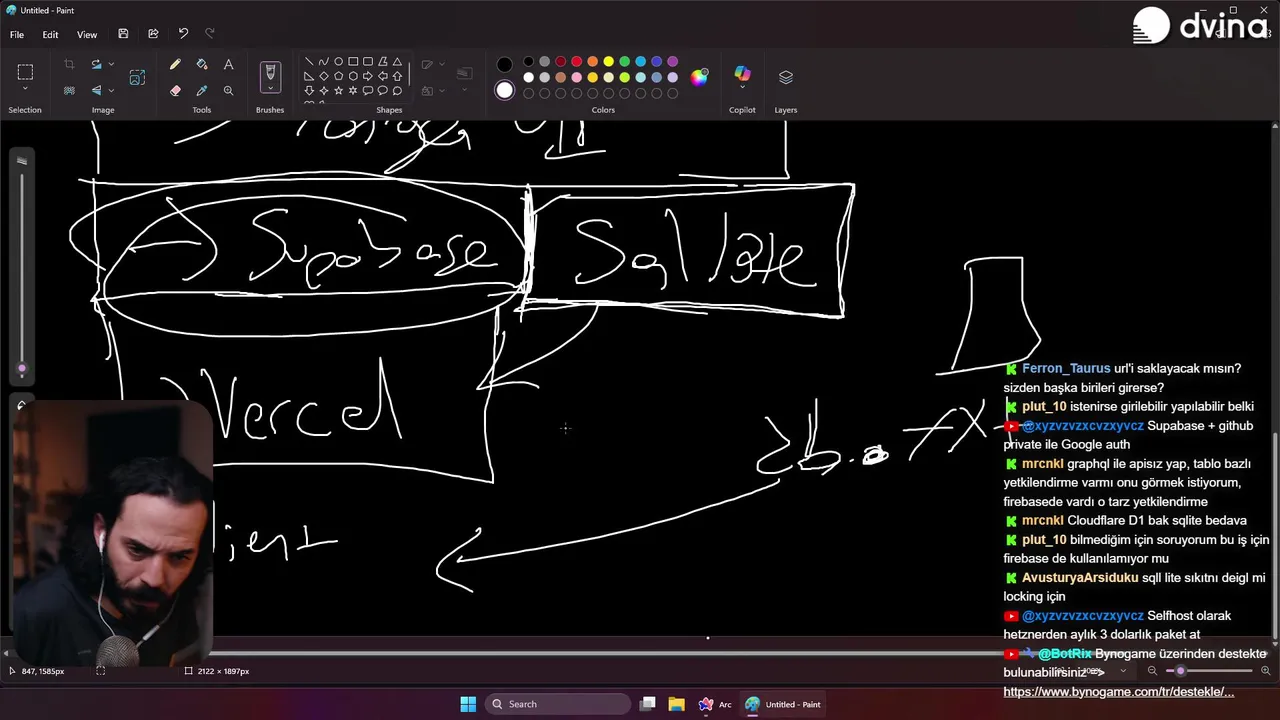Viewport: 1280px width, 720px height.
Task: Select the Fill bucket tool
Action: 202,64
